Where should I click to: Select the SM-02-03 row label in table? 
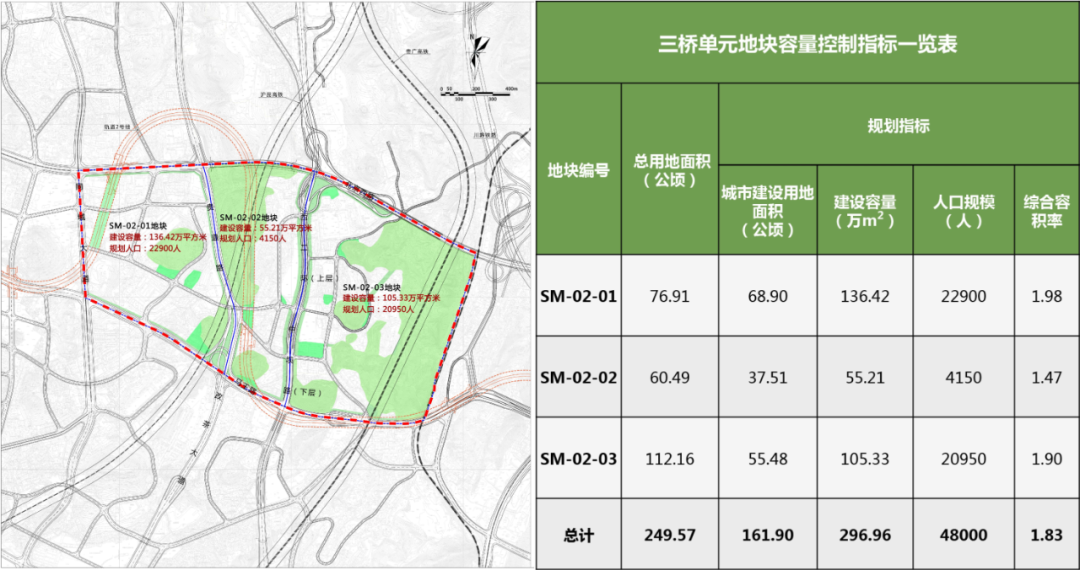579,459
